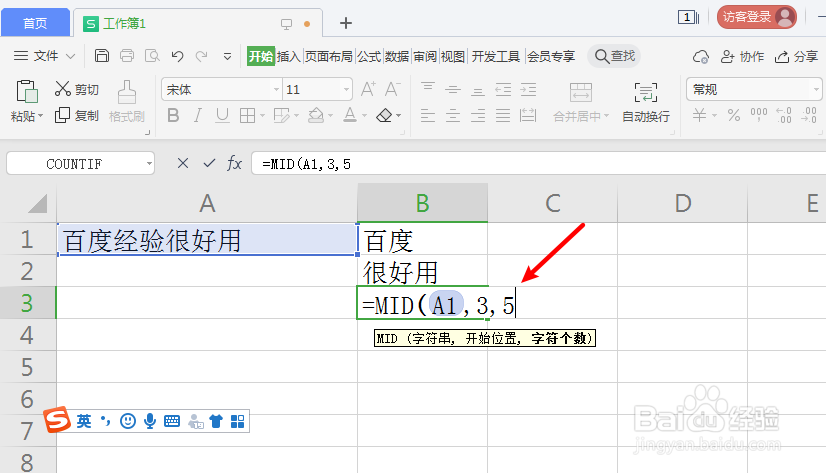Click the 协作 collaborate button
The image size is (826, 473).
coord(742,56)
